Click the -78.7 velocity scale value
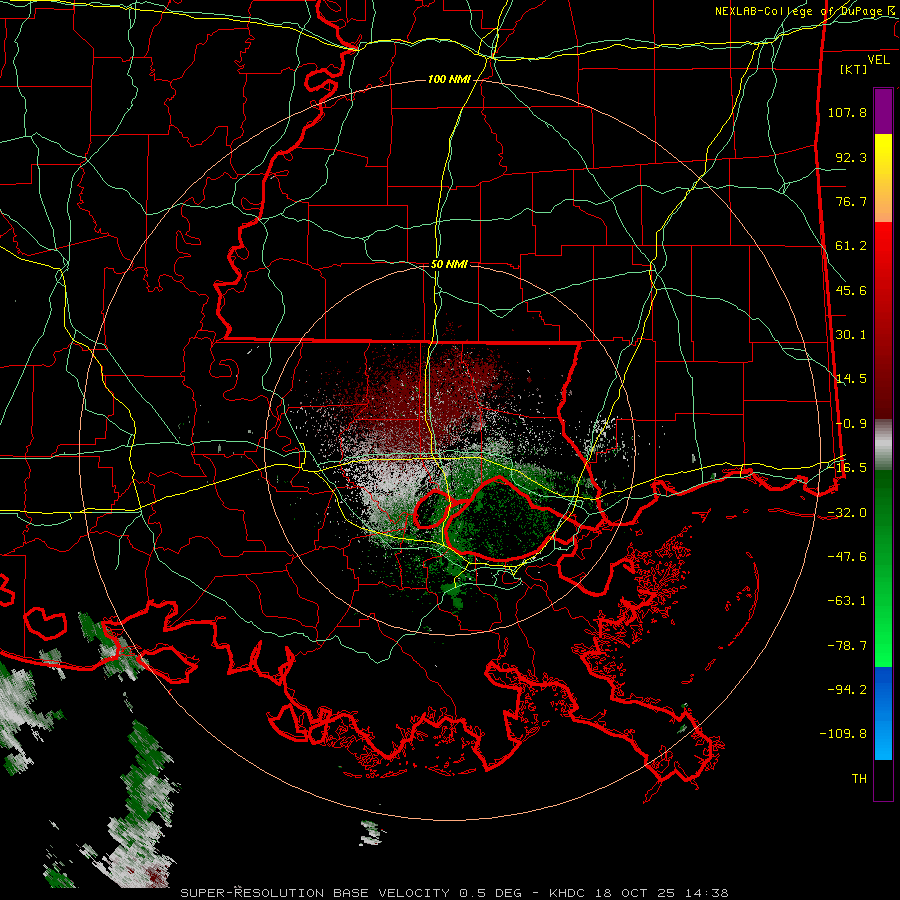This screenshot has width=900, height=900. pyautogui.click(x=847, y=646)
